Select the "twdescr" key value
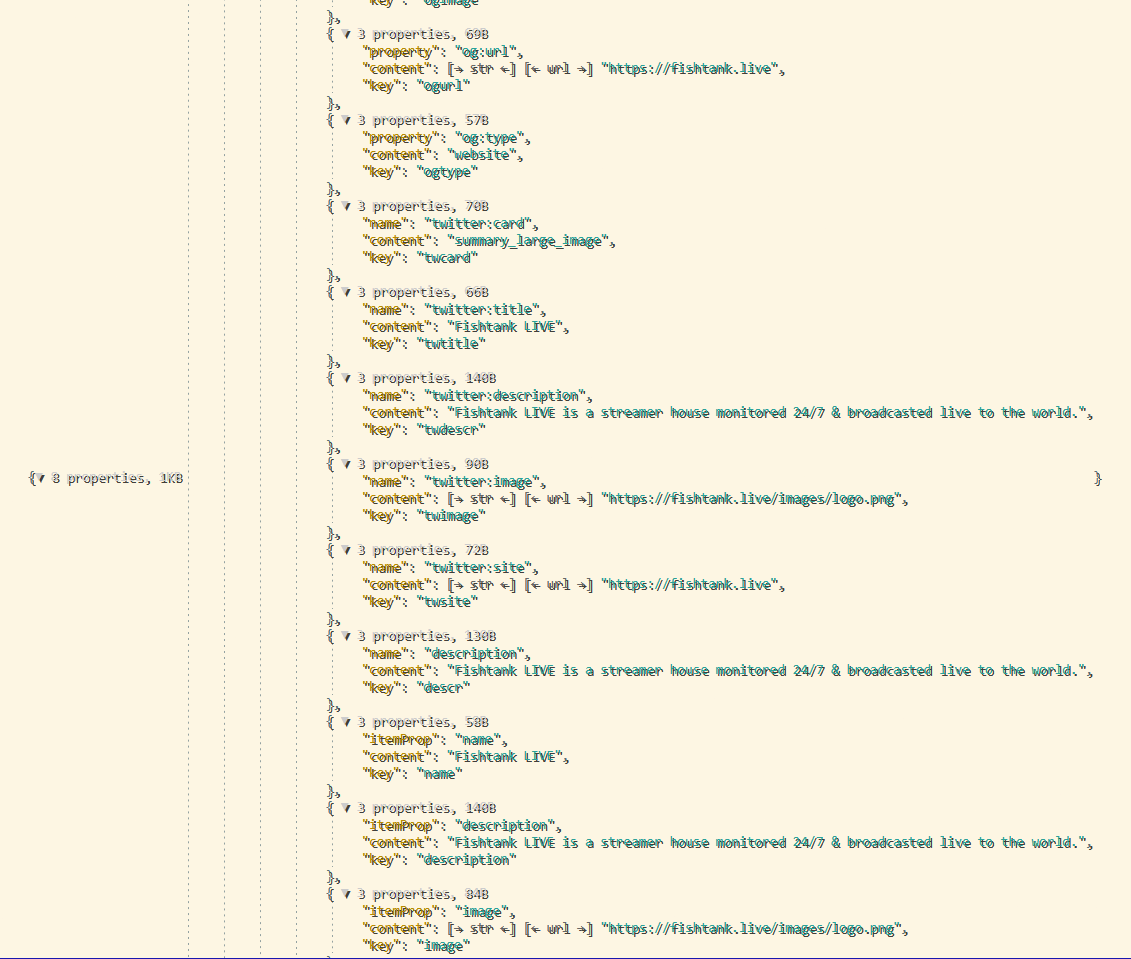The image size is (1131, 959). tap(451, 430)
